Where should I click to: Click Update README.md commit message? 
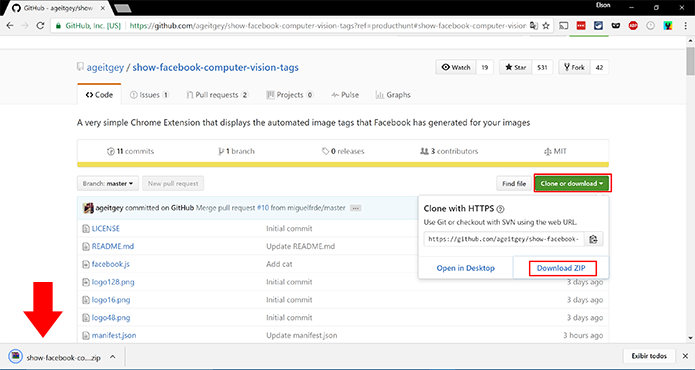(x=301, y=246)
